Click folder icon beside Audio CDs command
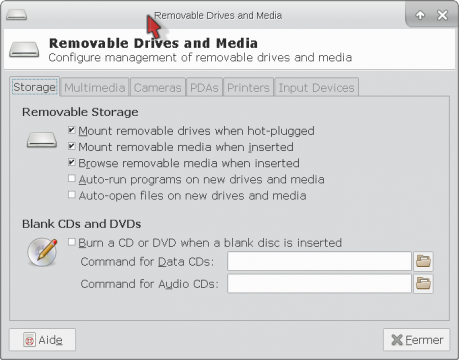This screenshot has height=360, width=459. tap(423, 284)
